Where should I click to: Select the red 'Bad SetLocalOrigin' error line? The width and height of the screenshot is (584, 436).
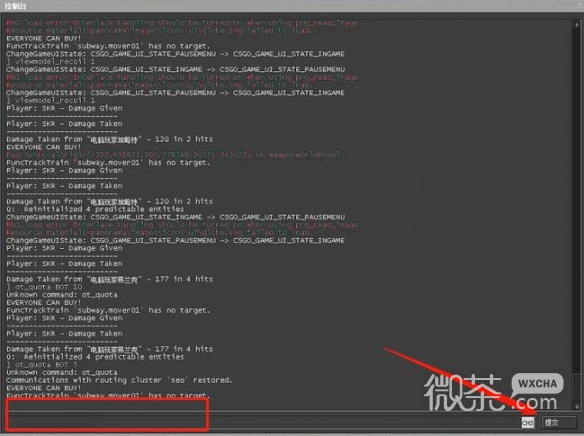click(173, 155)
